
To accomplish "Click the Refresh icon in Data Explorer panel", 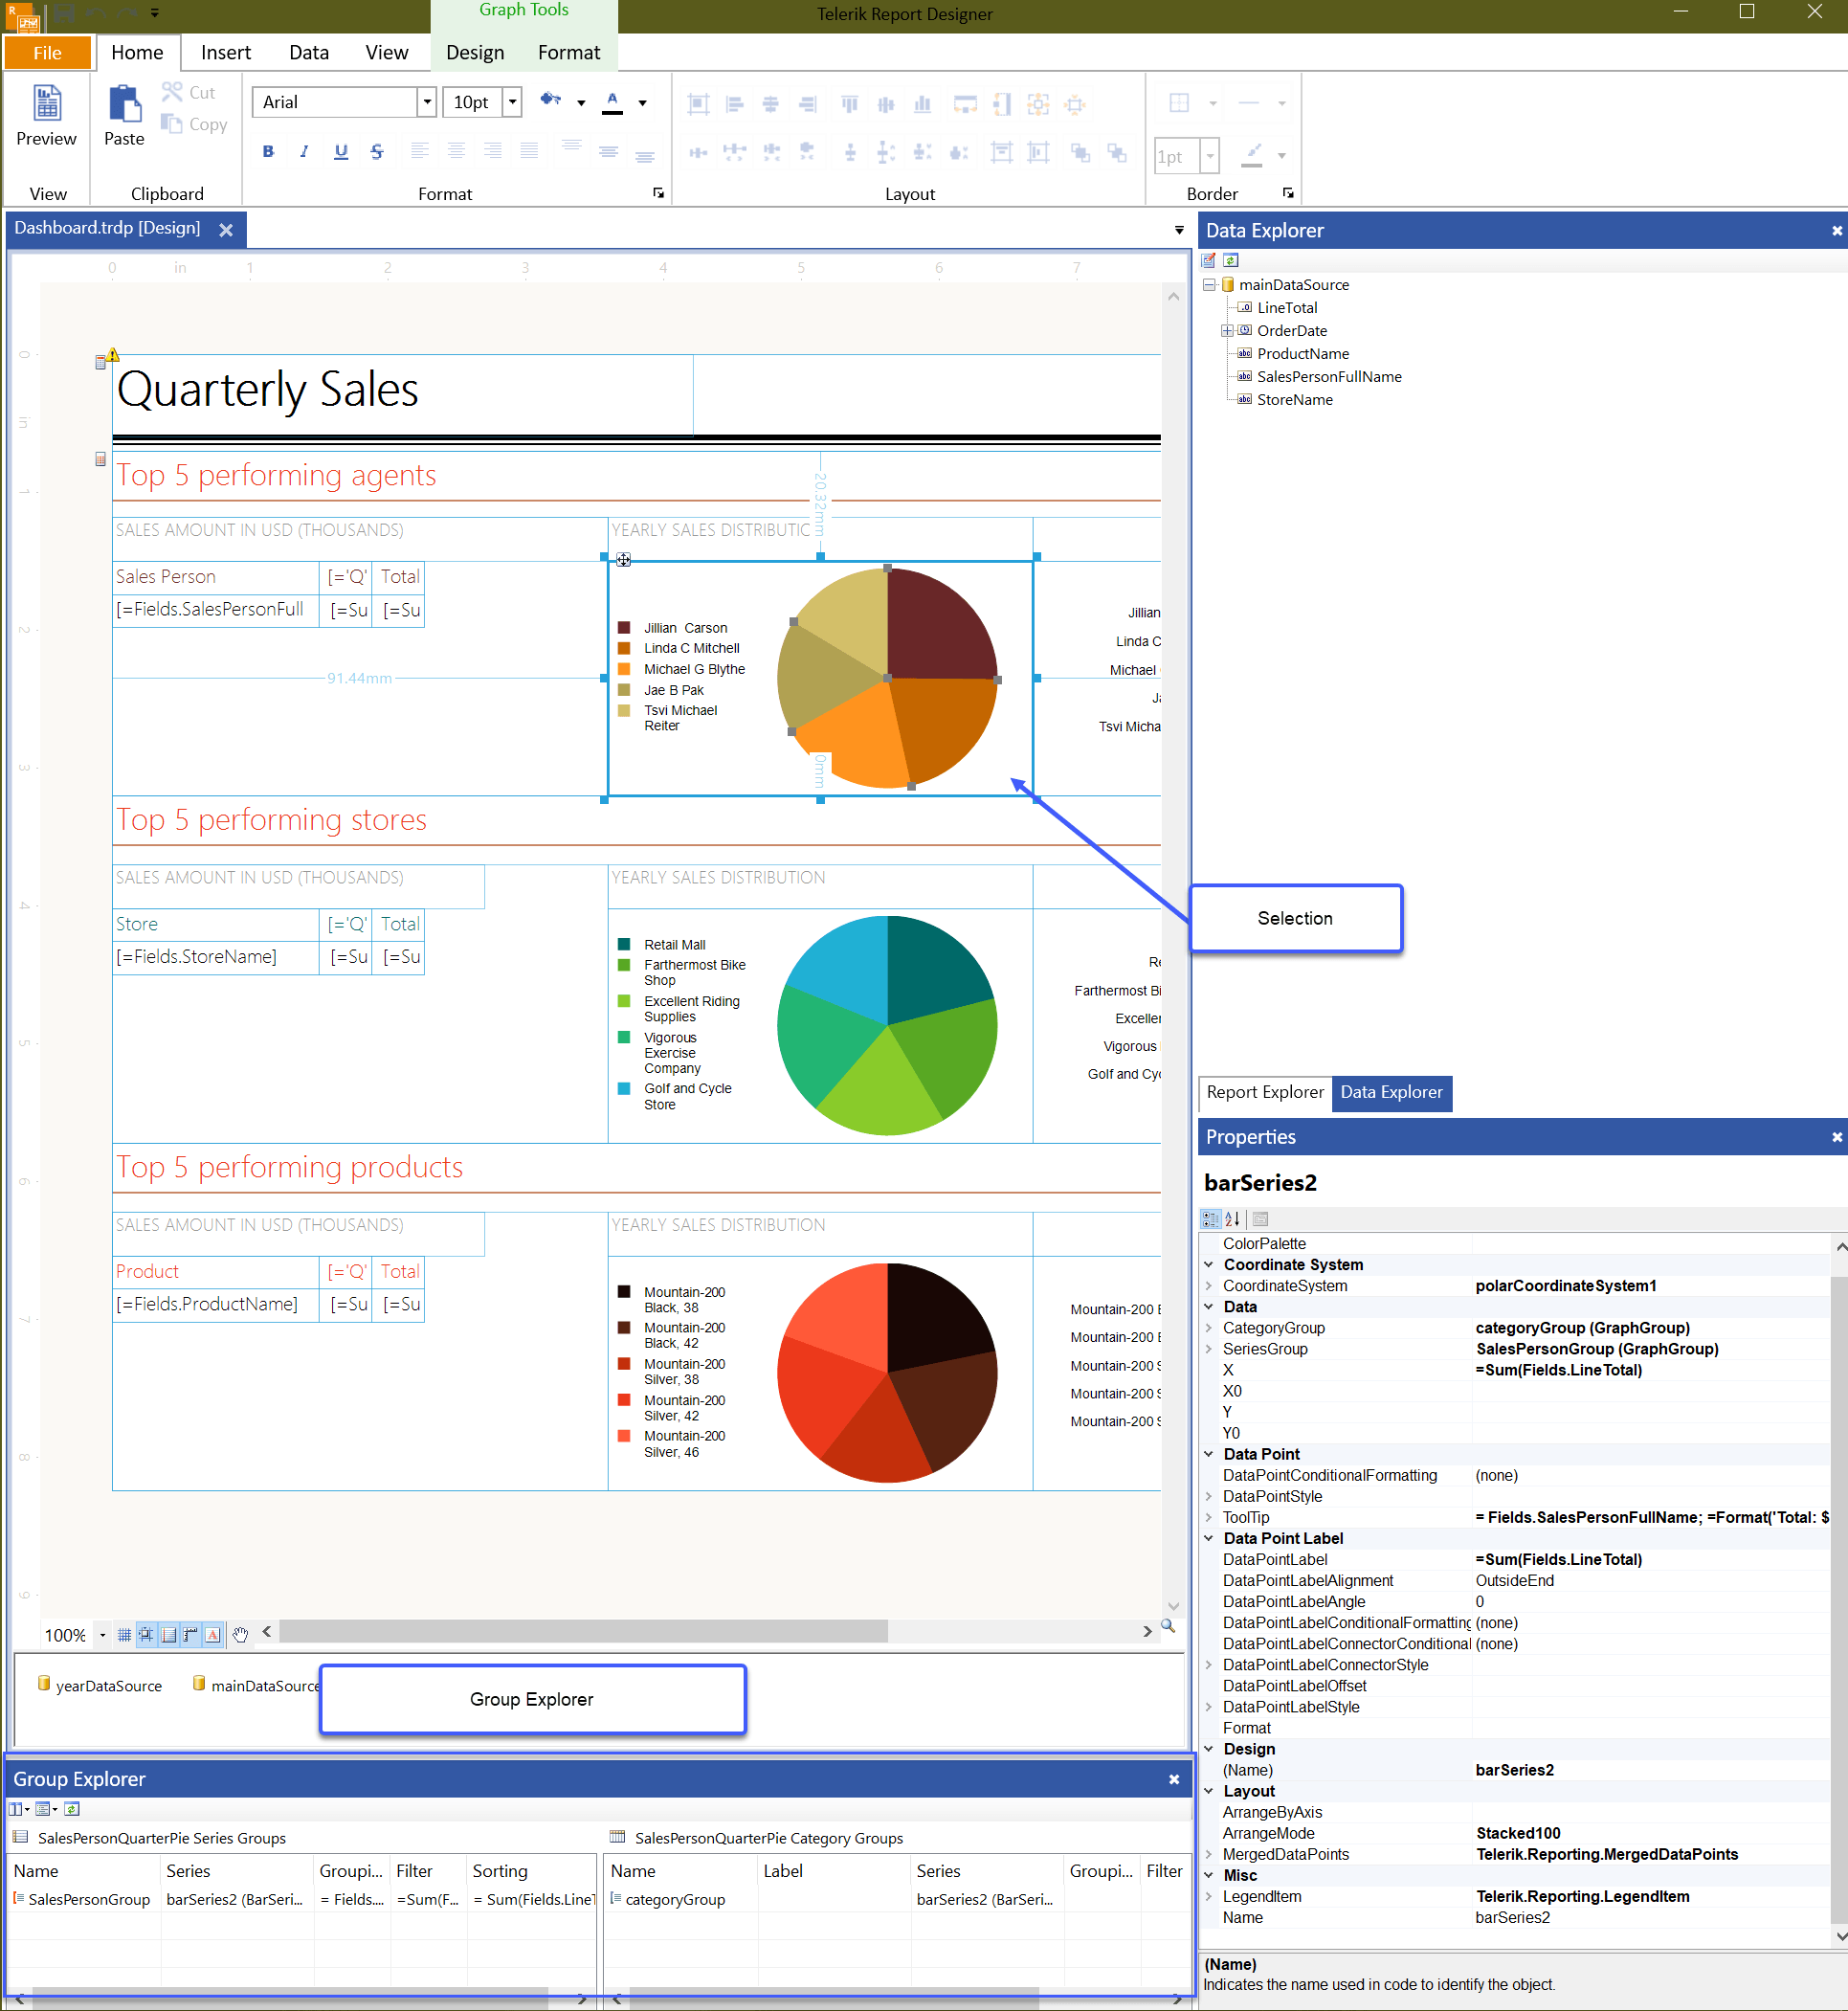I will pos(1231,261).
